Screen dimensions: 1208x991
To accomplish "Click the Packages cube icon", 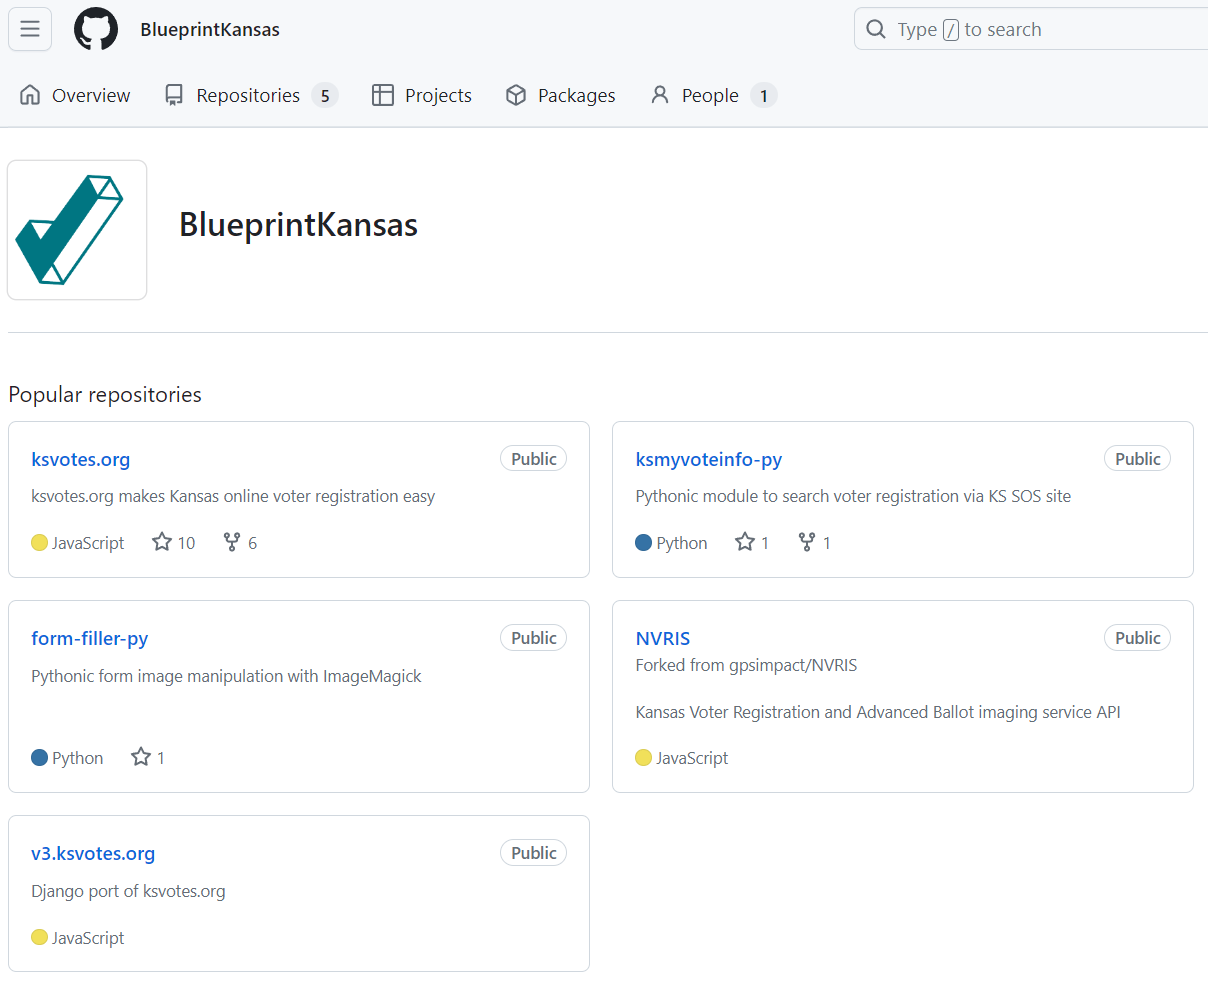I will coord(516,95).
